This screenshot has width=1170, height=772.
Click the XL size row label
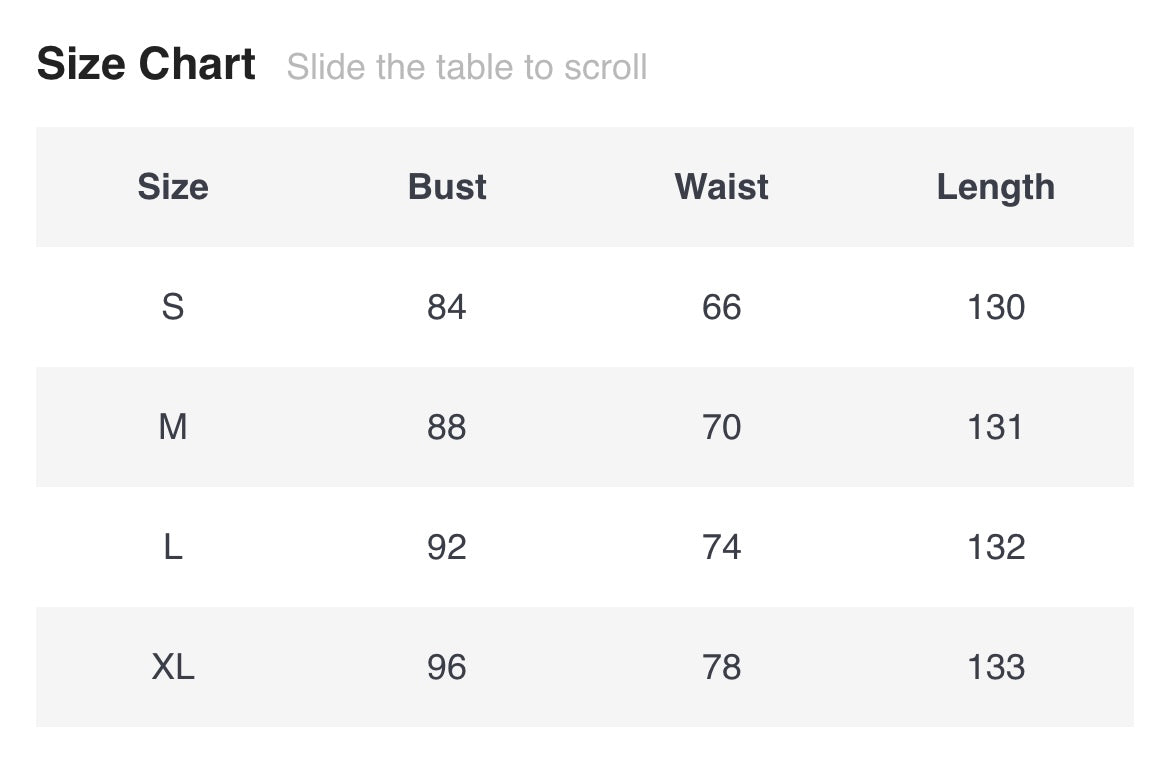pos(173,667)
